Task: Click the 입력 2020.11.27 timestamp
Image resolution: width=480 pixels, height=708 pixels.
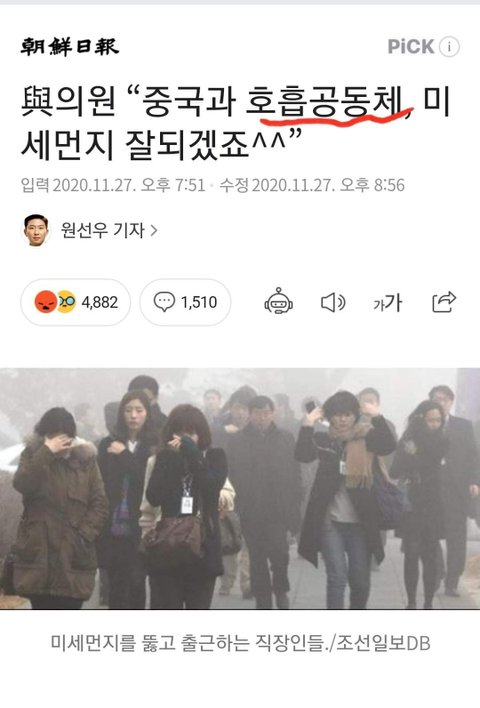Action: (x=113, y=185)
